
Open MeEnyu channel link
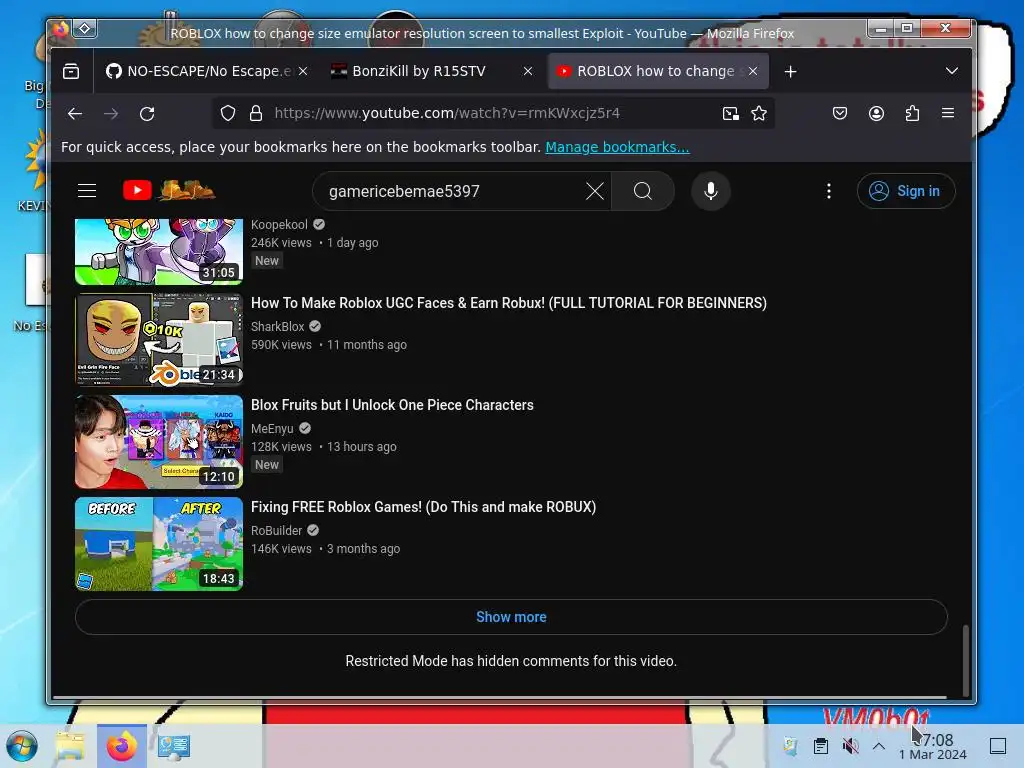point(272,428)
